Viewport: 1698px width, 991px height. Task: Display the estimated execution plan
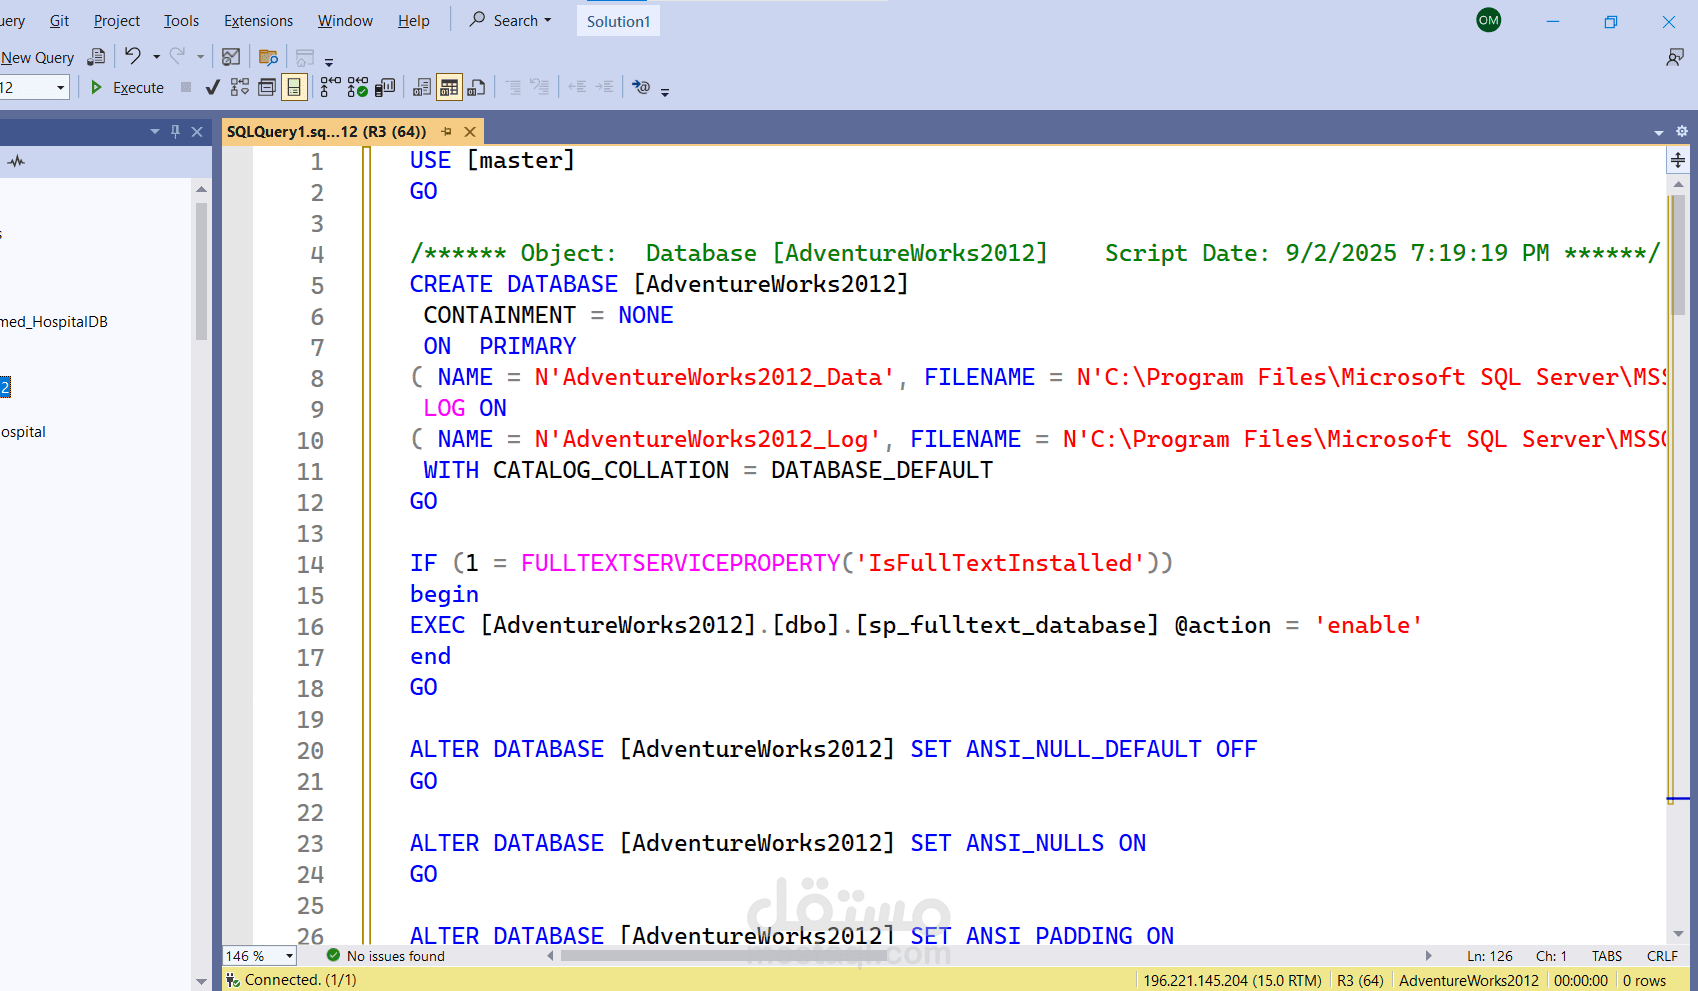pyautogui.click(x=239, y=87)
